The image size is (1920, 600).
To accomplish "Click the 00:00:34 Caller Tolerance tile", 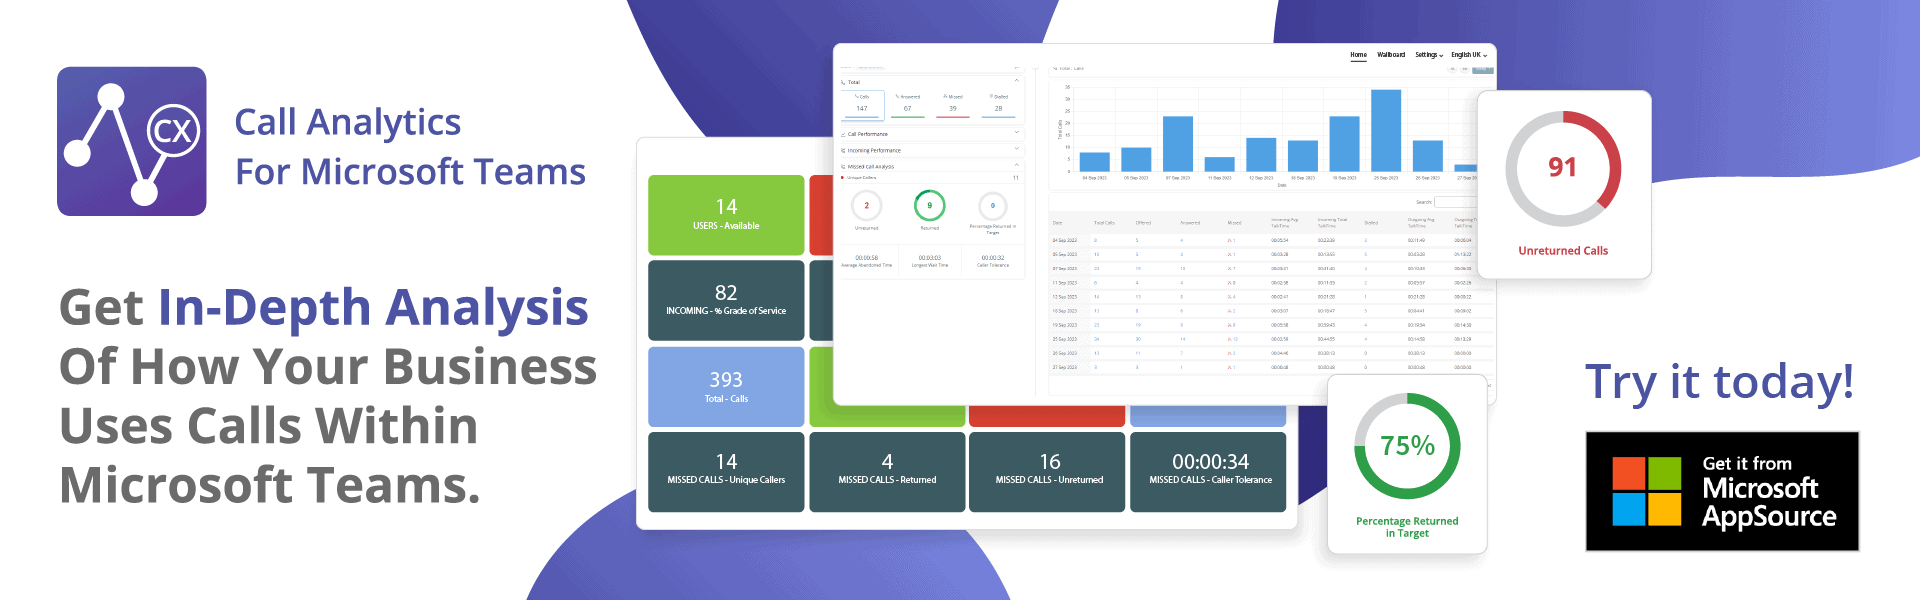I will click(x=1208, y=472).
